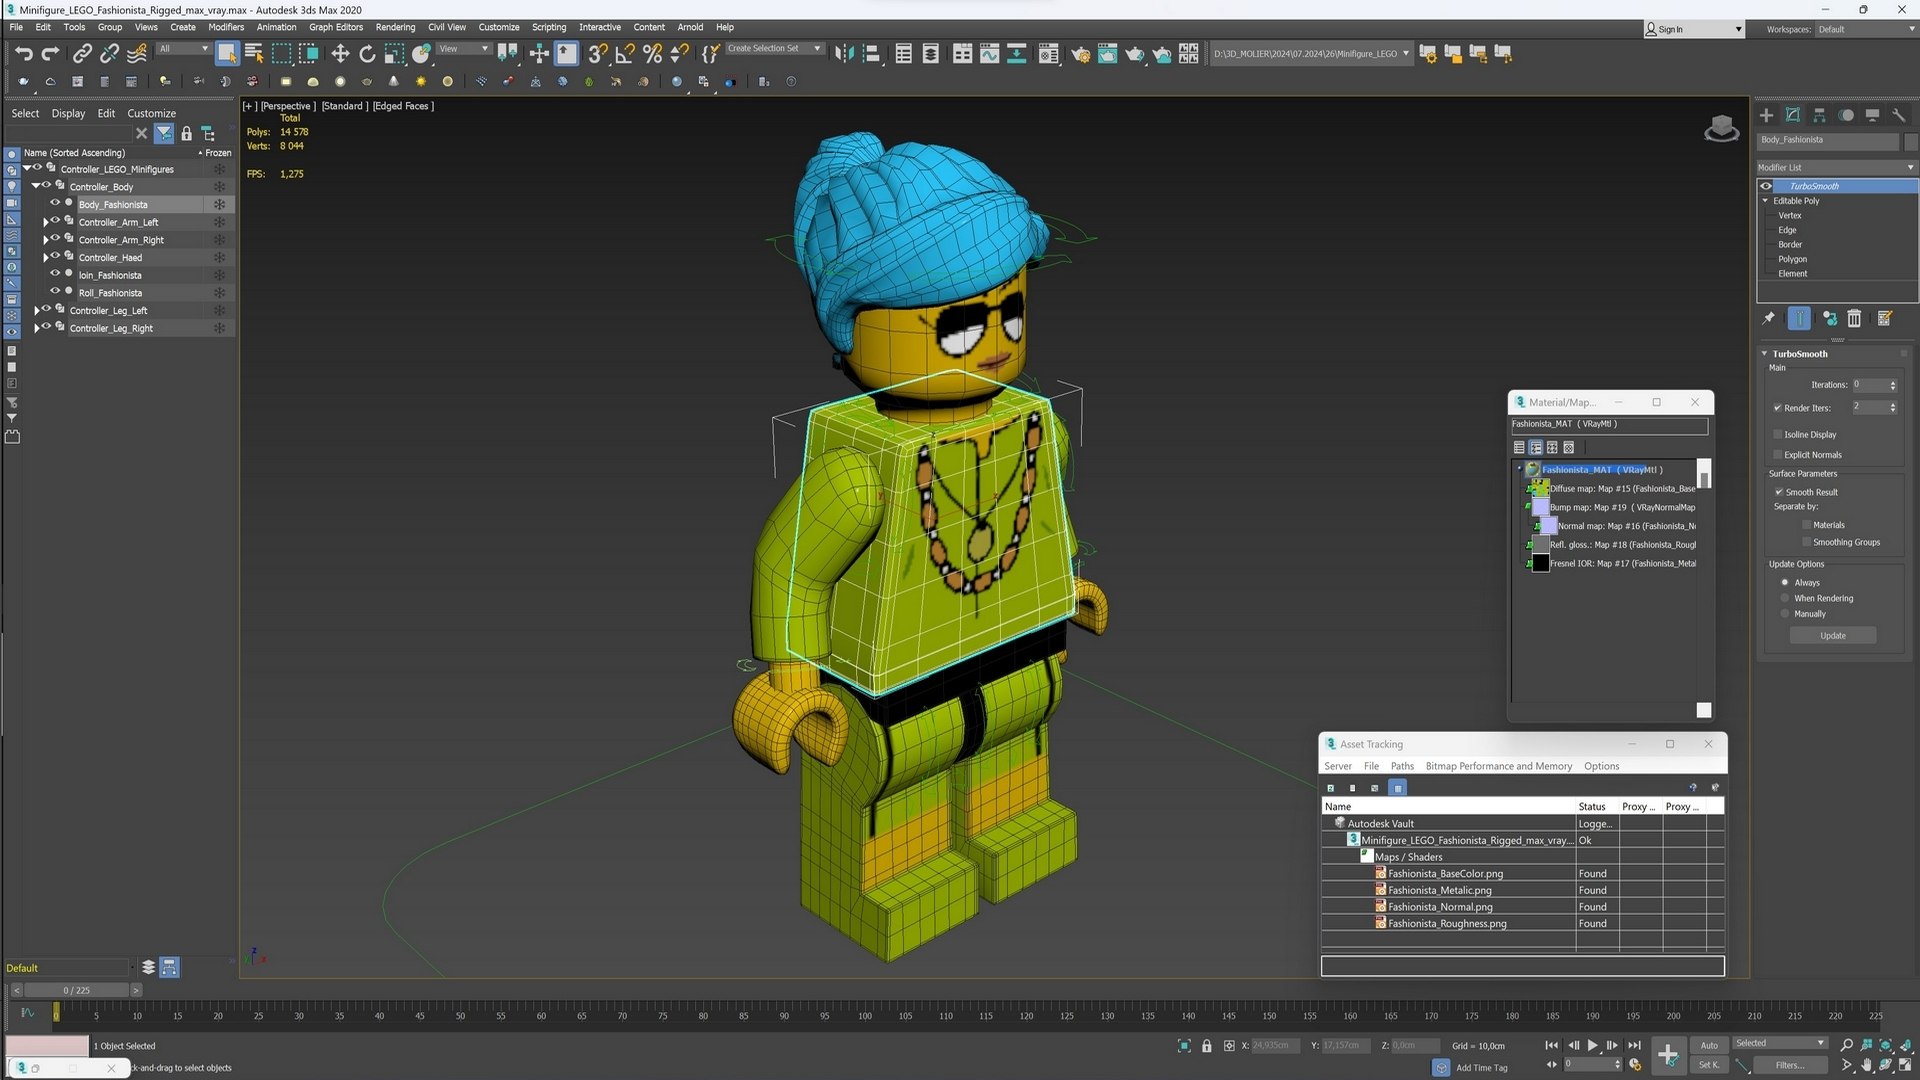Viewport: 1920px width, 1080px height.
Task: Click the Diffuse map swatch in Material/Map
Action: coord(1540,488)
